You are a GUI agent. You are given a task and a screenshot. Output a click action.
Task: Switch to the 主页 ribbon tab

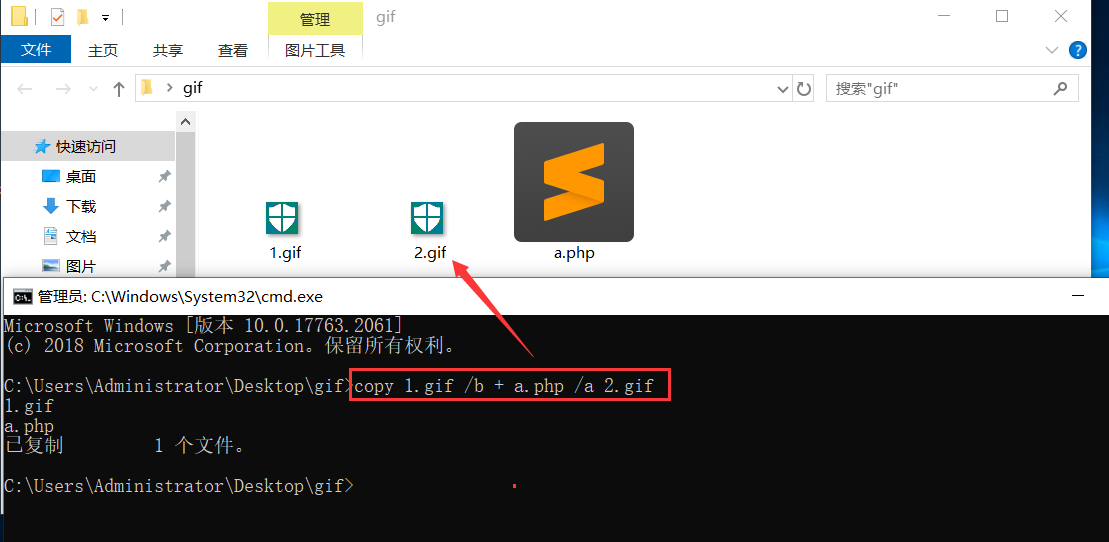[103, 50]
